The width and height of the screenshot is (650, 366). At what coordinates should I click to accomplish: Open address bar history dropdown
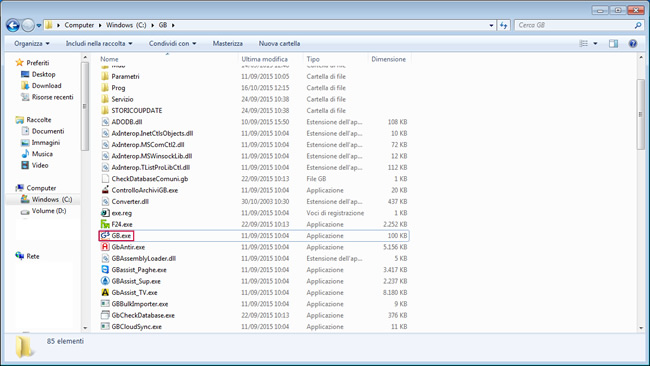[491, 25]
